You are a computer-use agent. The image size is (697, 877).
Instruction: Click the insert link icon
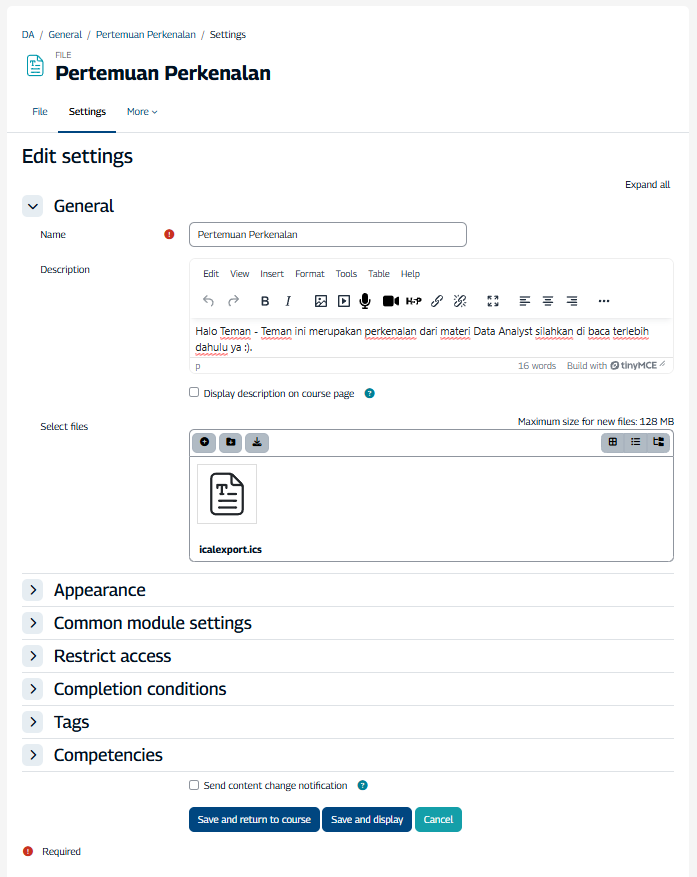click(437, 301)
